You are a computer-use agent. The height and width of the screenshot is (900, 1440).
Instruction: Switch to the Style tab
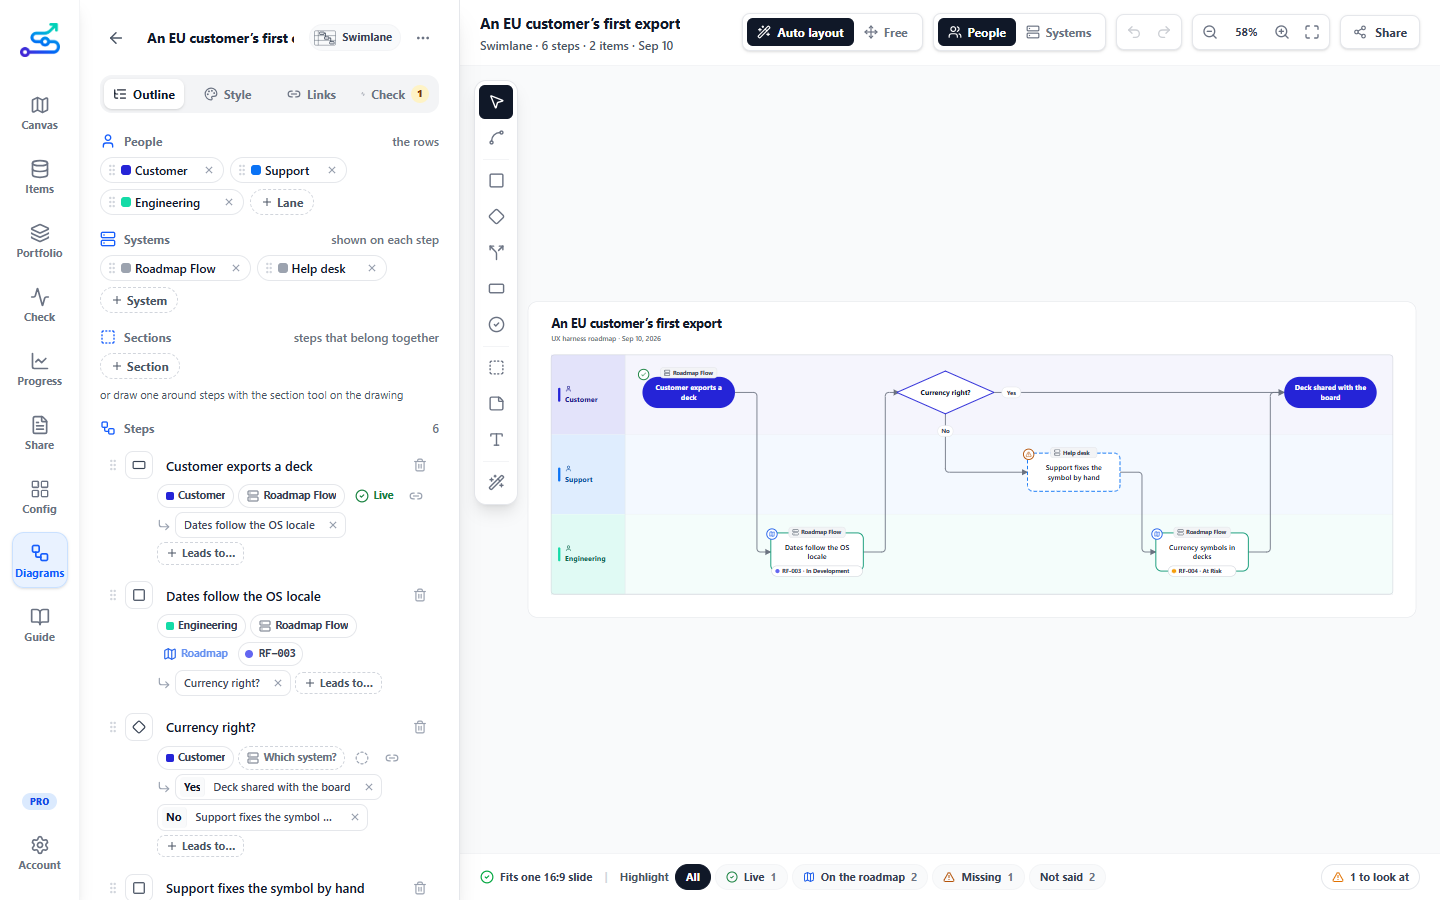(228, 95)
